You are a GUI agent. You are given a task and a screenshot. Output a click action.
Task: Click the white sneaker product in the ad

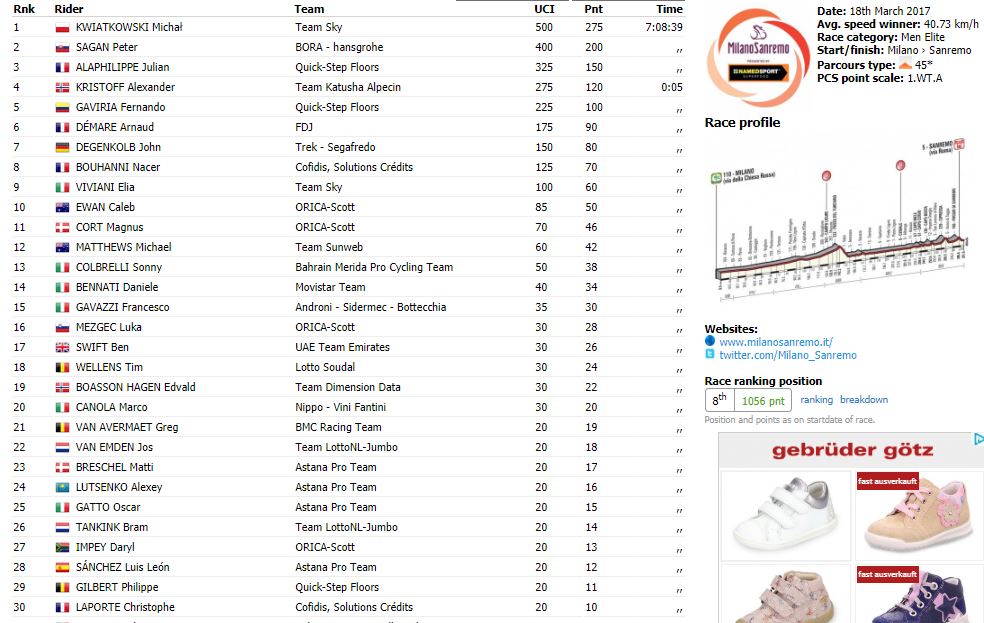pyautogui.click(x=786, y=515)
